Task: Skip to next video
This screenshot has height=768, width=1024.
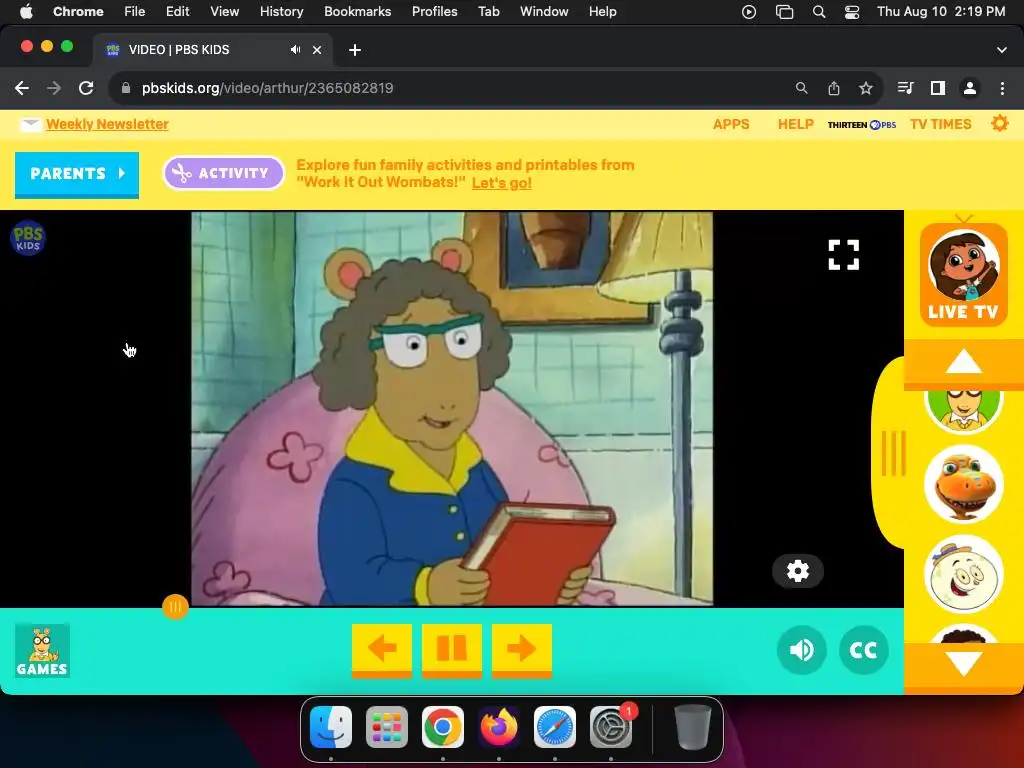Action: click(522, 649)
